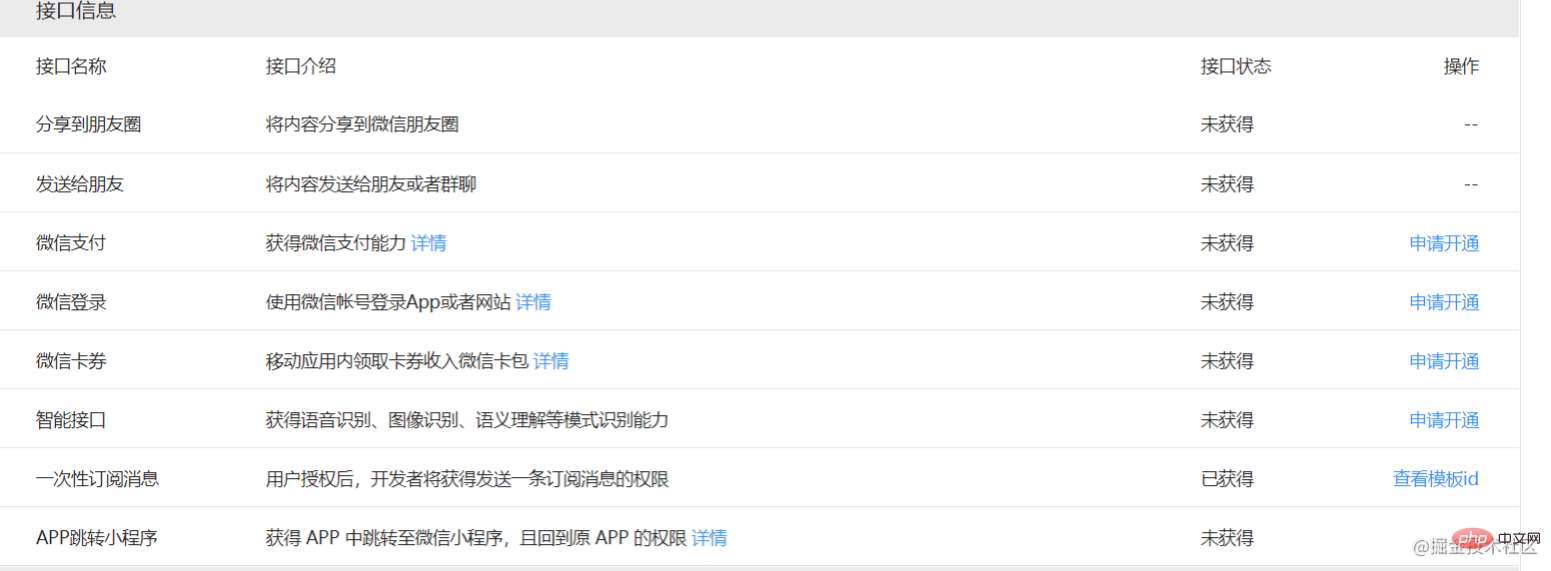1551x571 pixels.
Task: Open 详情 link in 微信卡券 description
Action: click(551, 361)
